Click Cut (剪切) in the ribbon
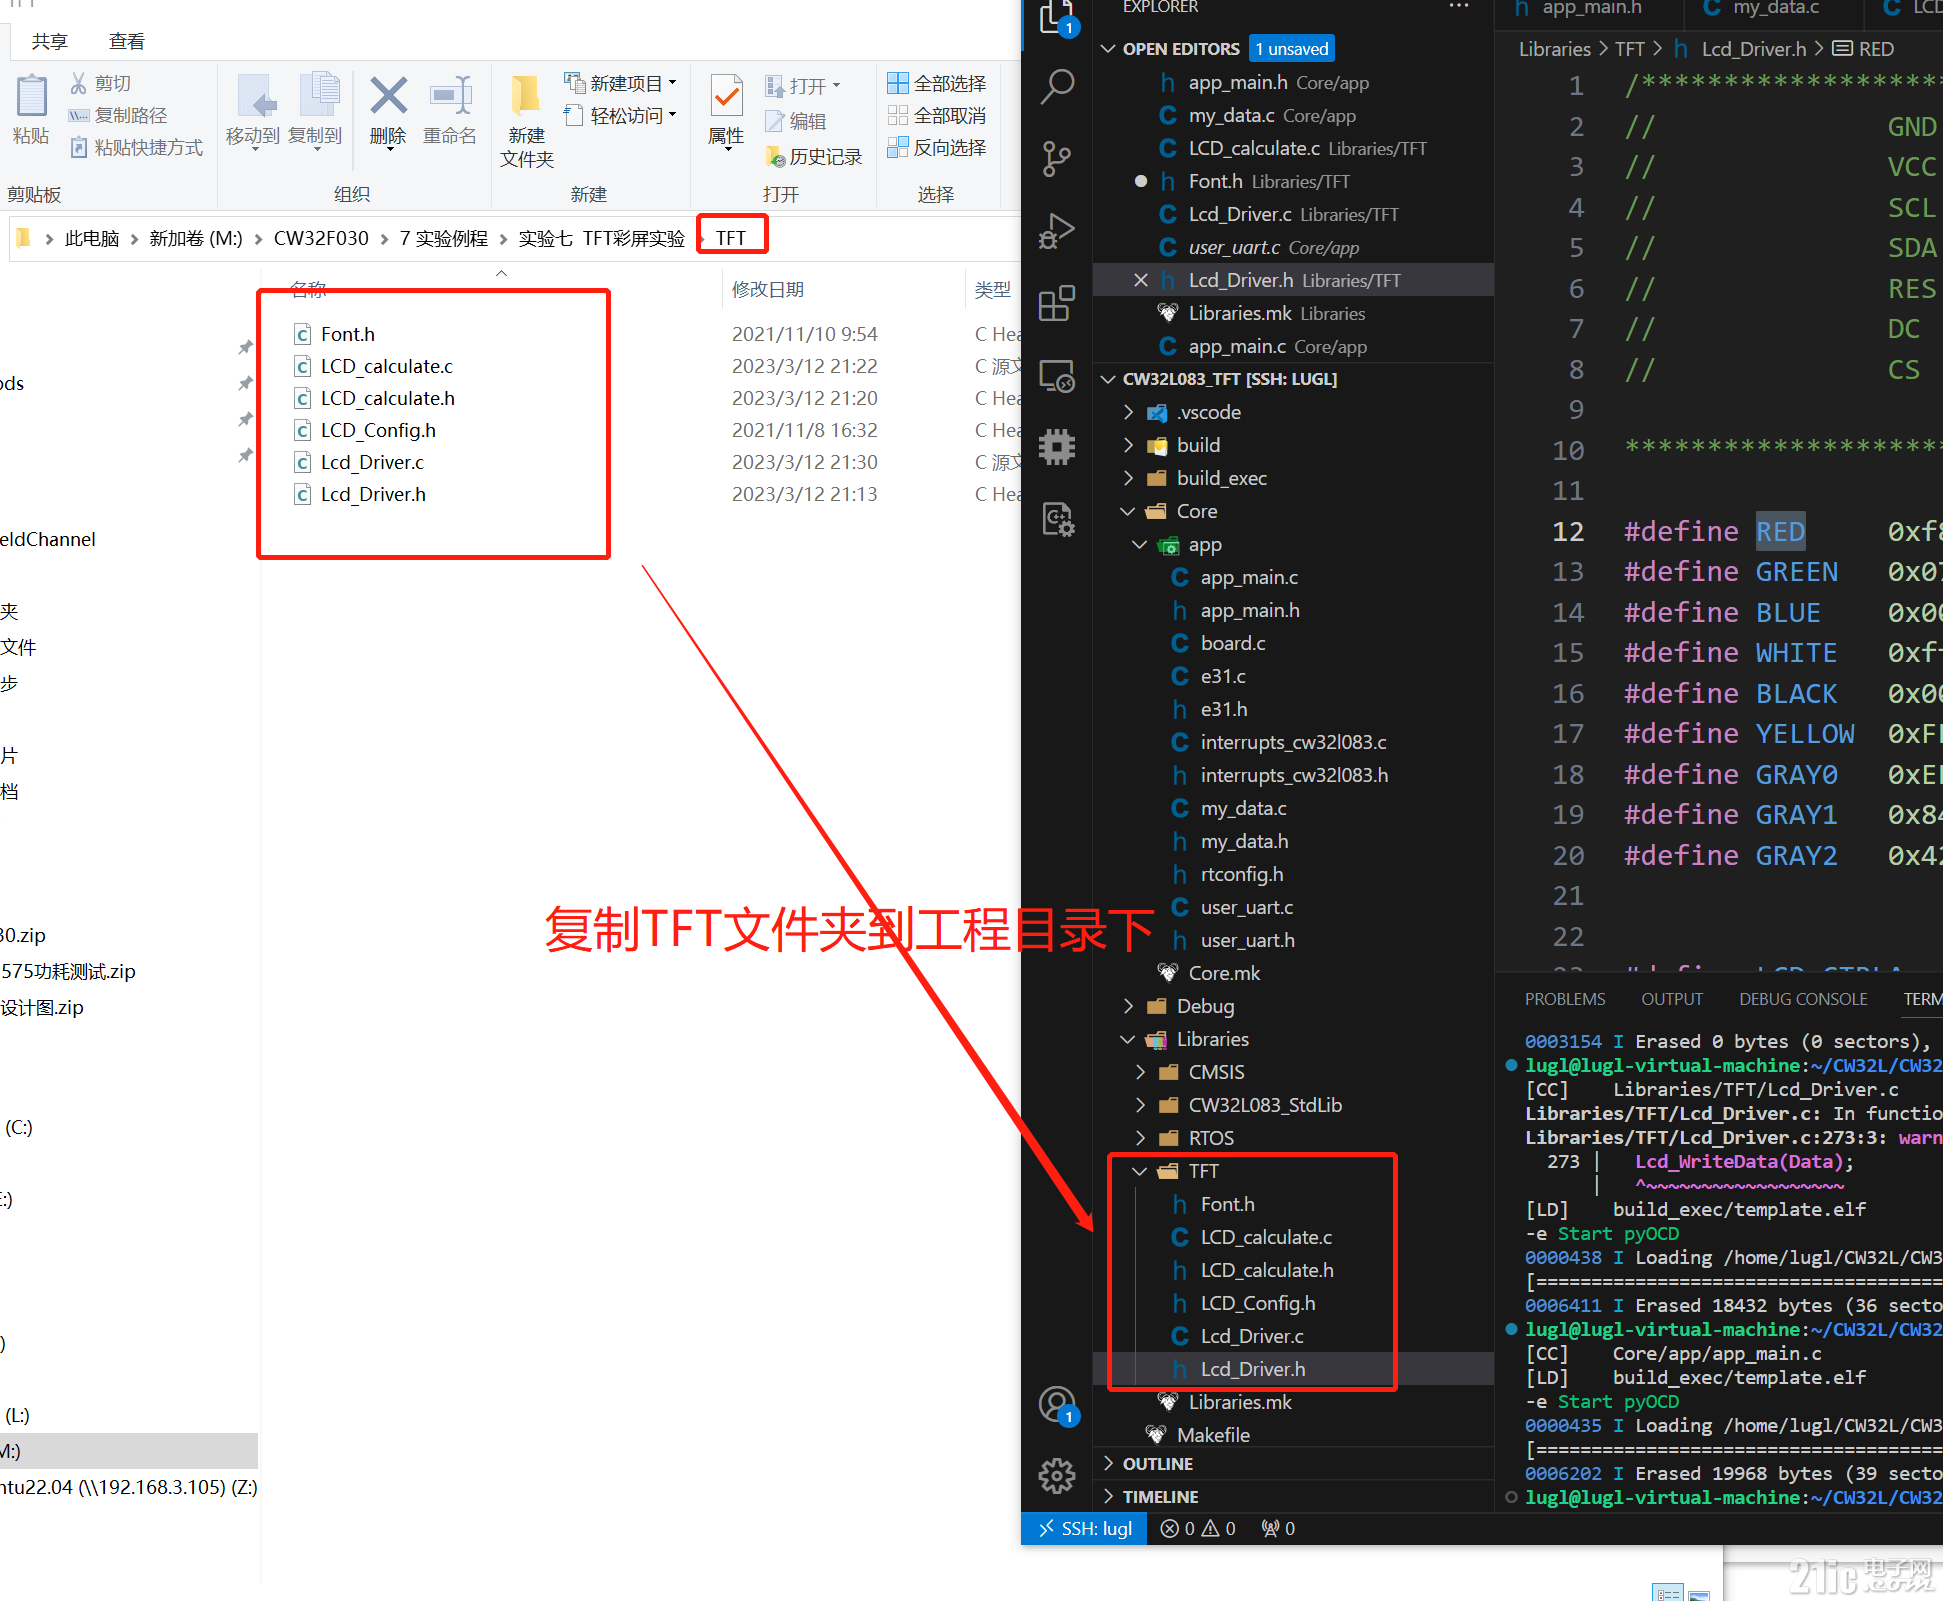Viewport: 1943px width, 1601px height. click(101, 83)
